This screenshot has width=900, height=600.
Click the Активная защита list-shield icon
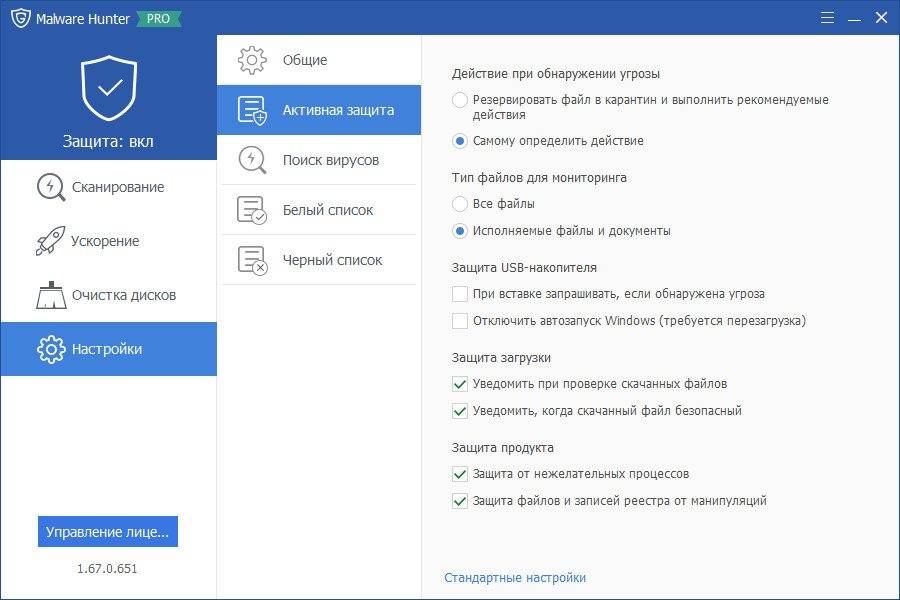252,110
